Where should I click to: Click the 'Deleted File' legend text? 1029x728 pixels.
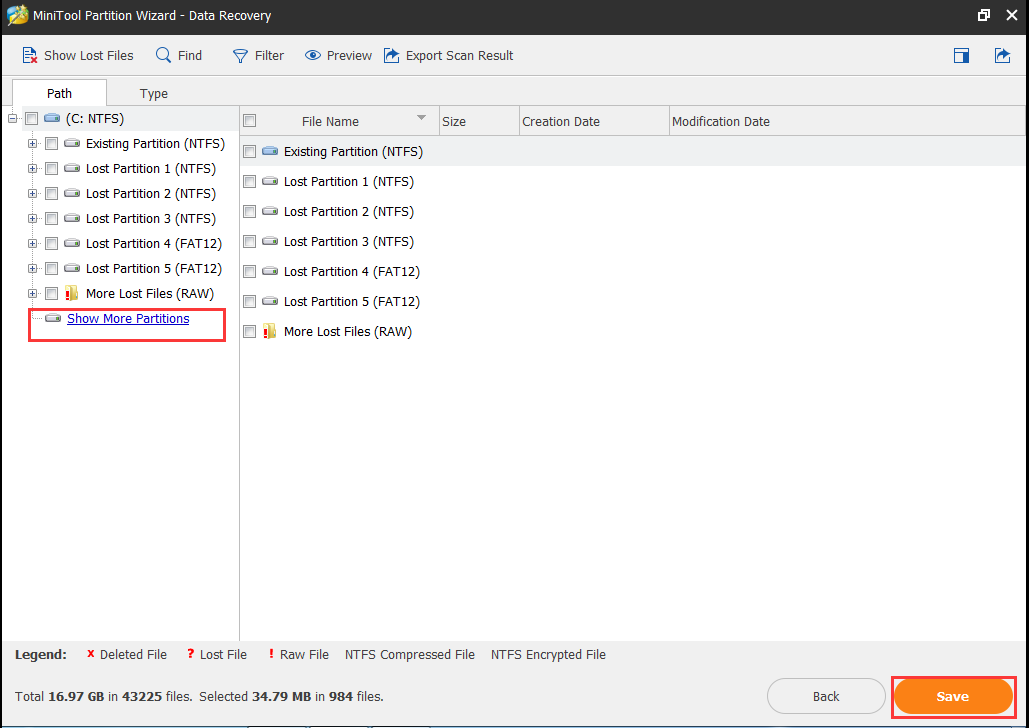pyautogui.click(x=133, y=654)
